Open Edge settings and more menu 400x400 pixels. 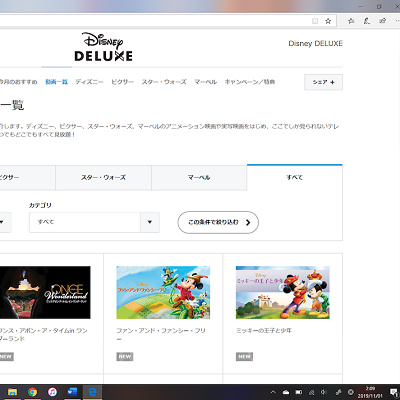[x=397, y=21]
